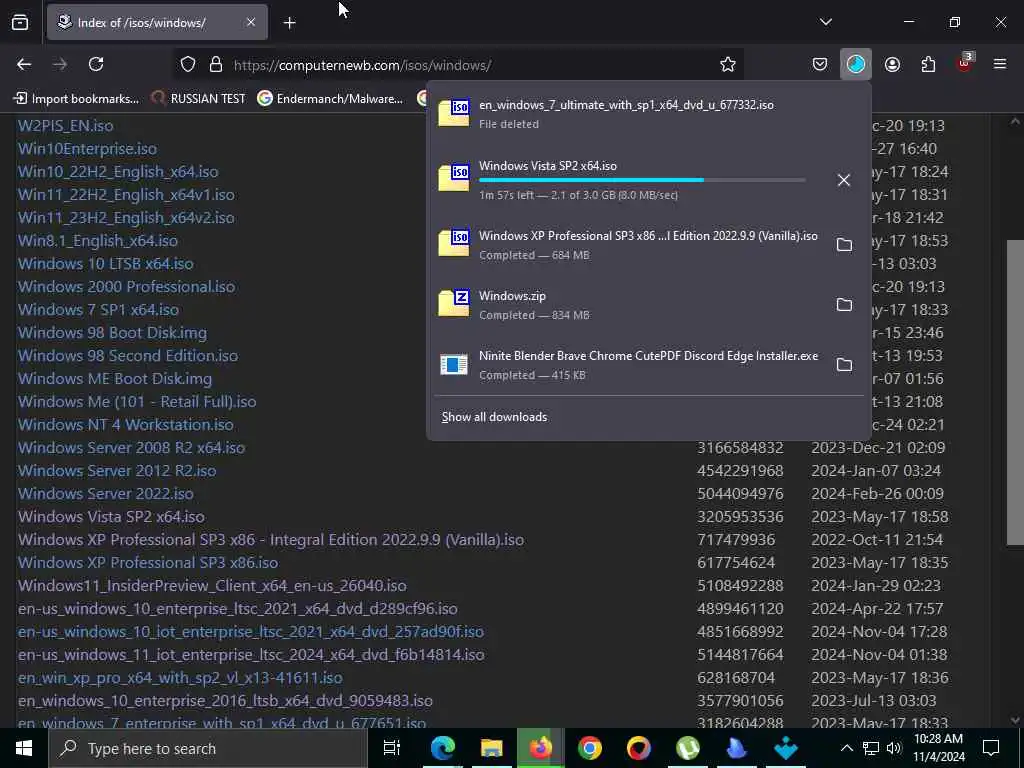Reload the current page
1024x768 pixels.
(96, 64)
